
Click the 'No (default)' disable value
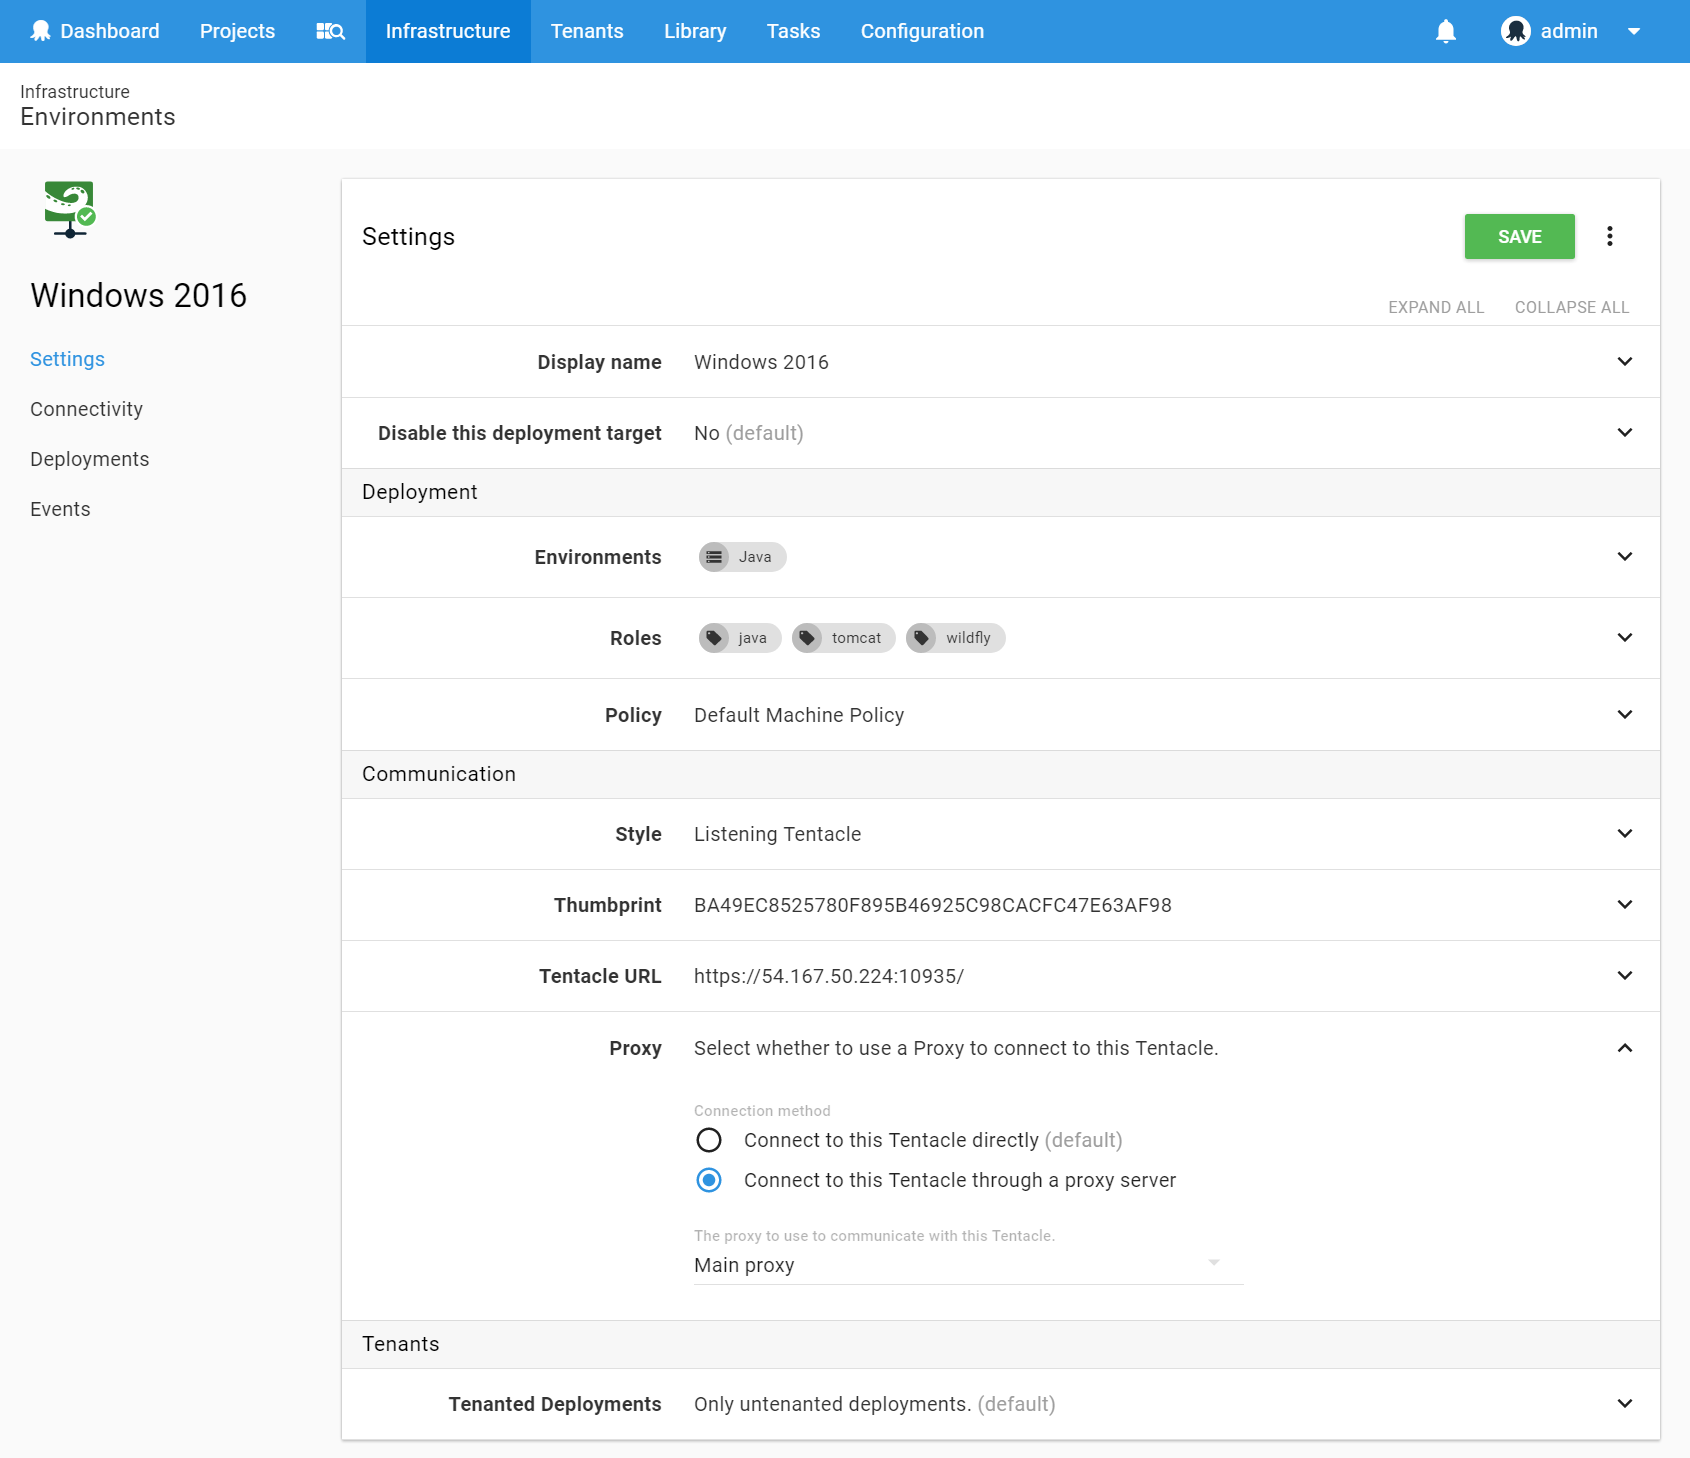click(x=749, y=433)
